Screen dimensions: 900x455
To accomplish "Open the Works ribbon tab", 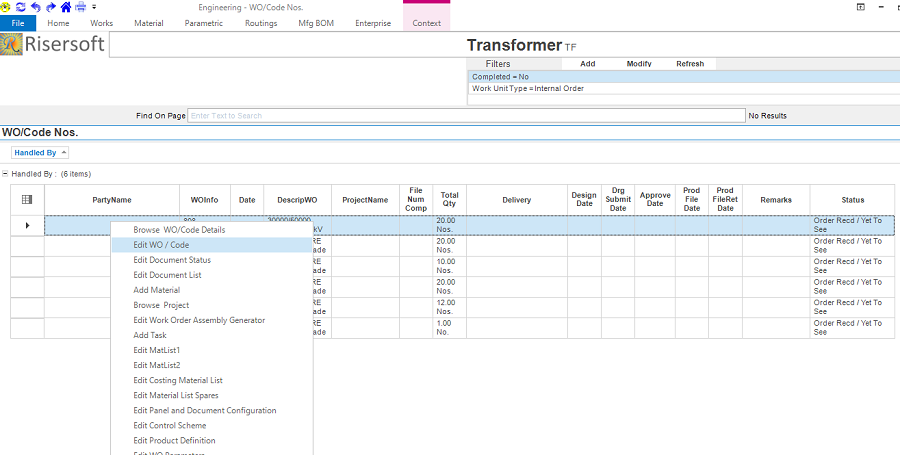I will (x=102, y=24).
